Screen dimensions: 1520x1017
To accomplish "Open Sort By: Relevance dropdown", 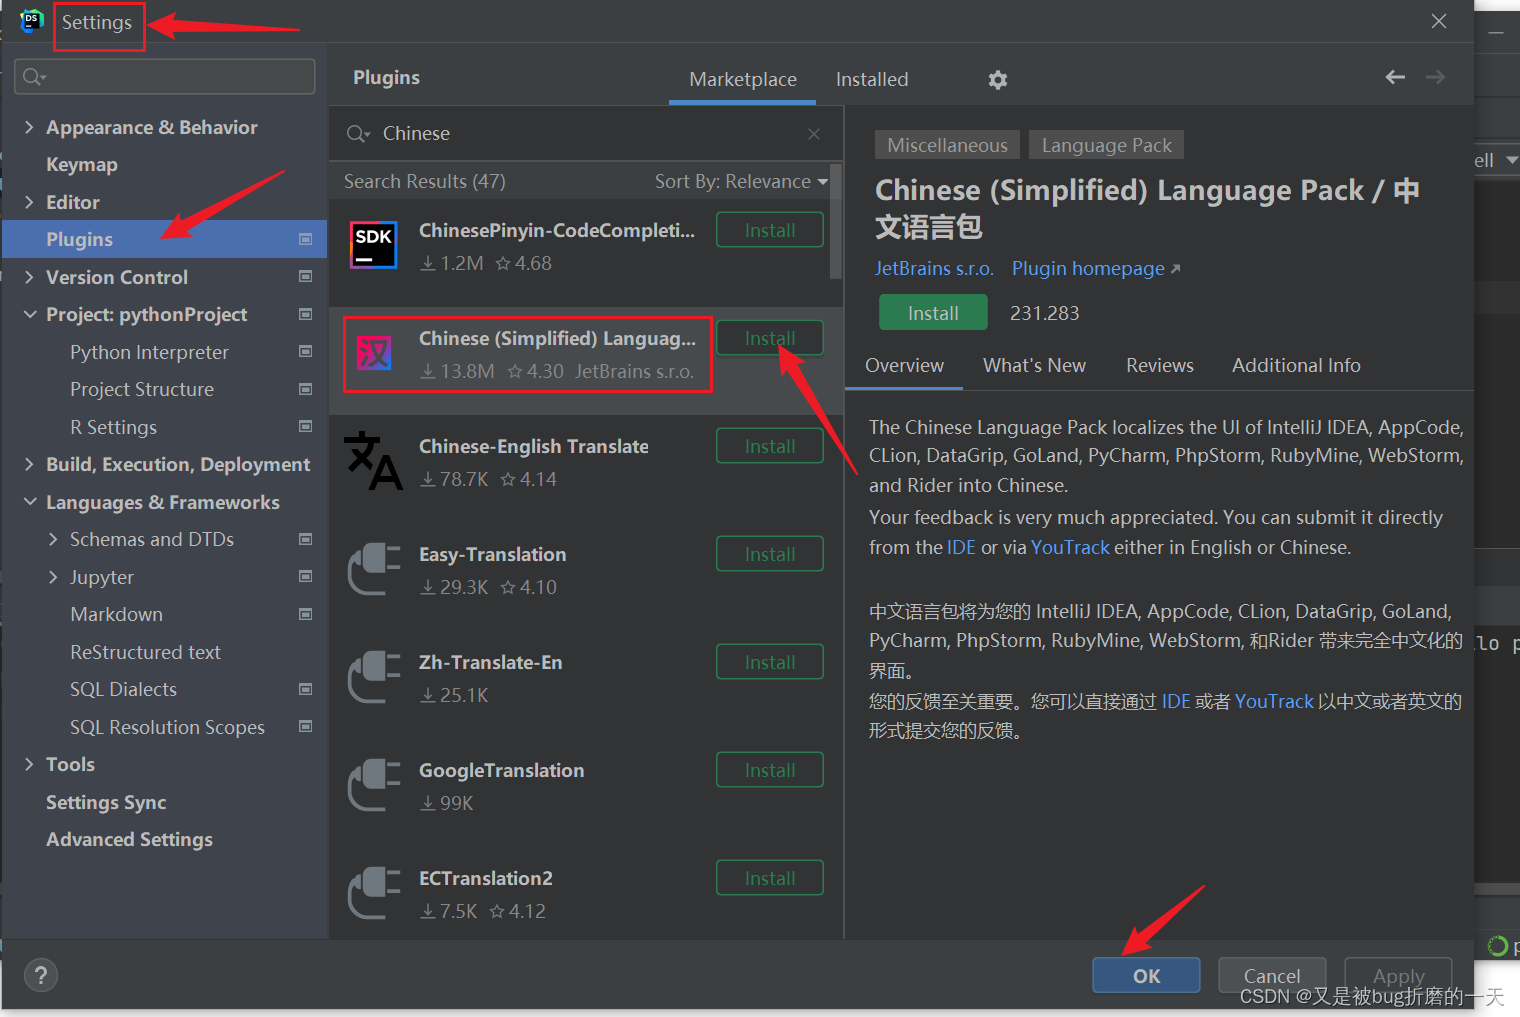I will point(741,181).
